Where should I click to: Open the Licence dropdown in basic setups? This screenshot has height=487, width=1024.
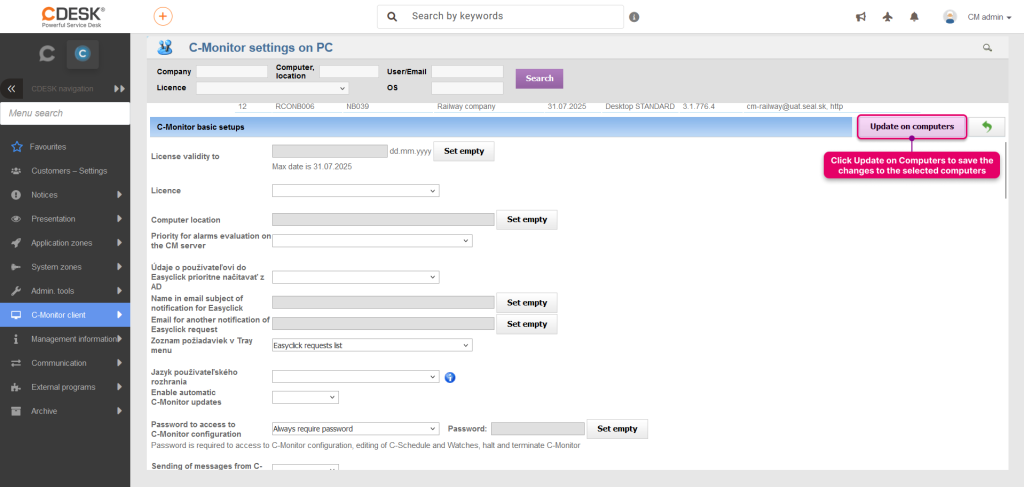[x=355, y=191]
